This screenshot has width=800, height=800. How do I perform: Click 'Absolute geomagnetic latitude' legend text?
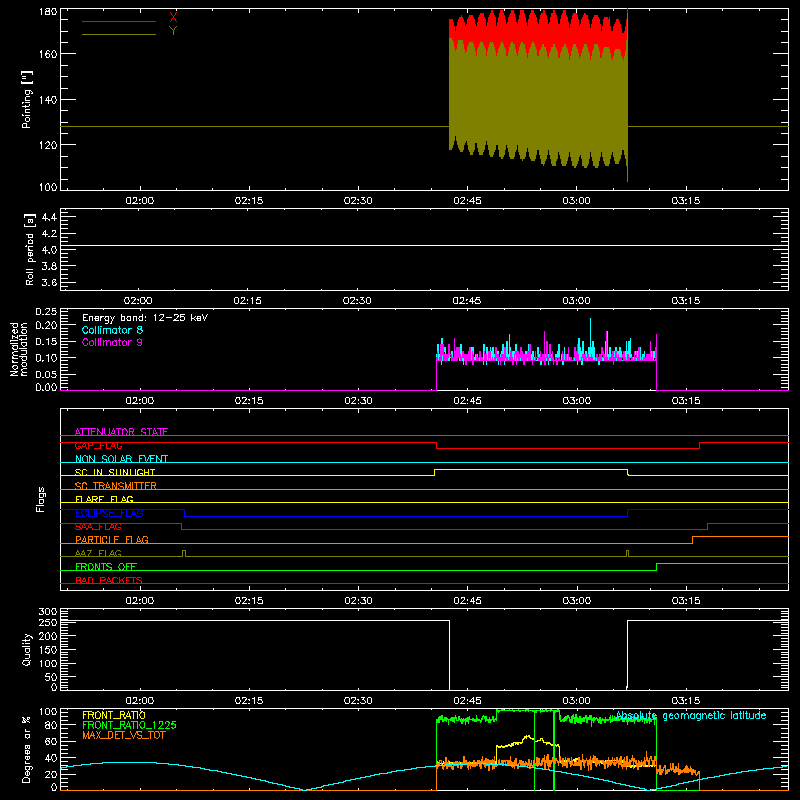pos(691,716)
